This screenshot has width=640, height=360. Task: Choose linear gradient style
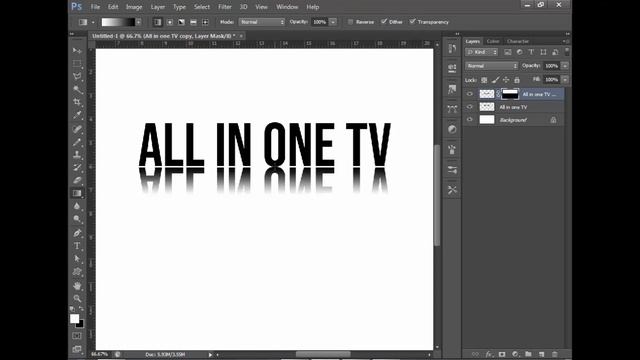point(158,22)
